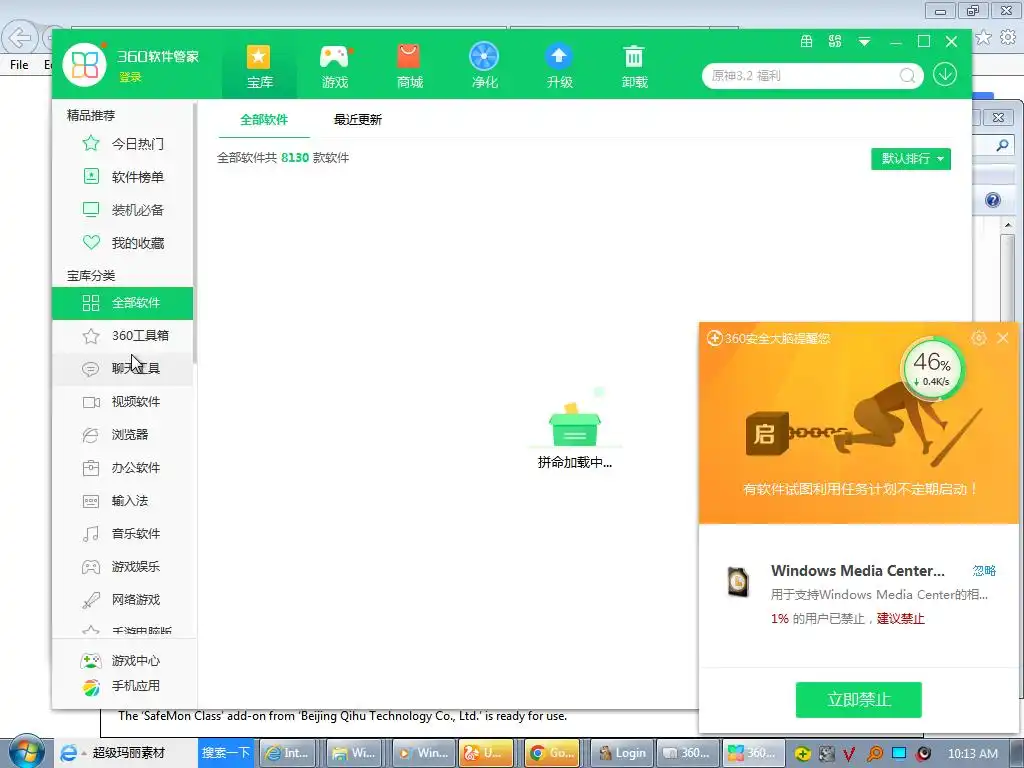Viewport: 1024px width, 768px height.
Task: Open the popup settings gear icon
Action: coord(978,338)
